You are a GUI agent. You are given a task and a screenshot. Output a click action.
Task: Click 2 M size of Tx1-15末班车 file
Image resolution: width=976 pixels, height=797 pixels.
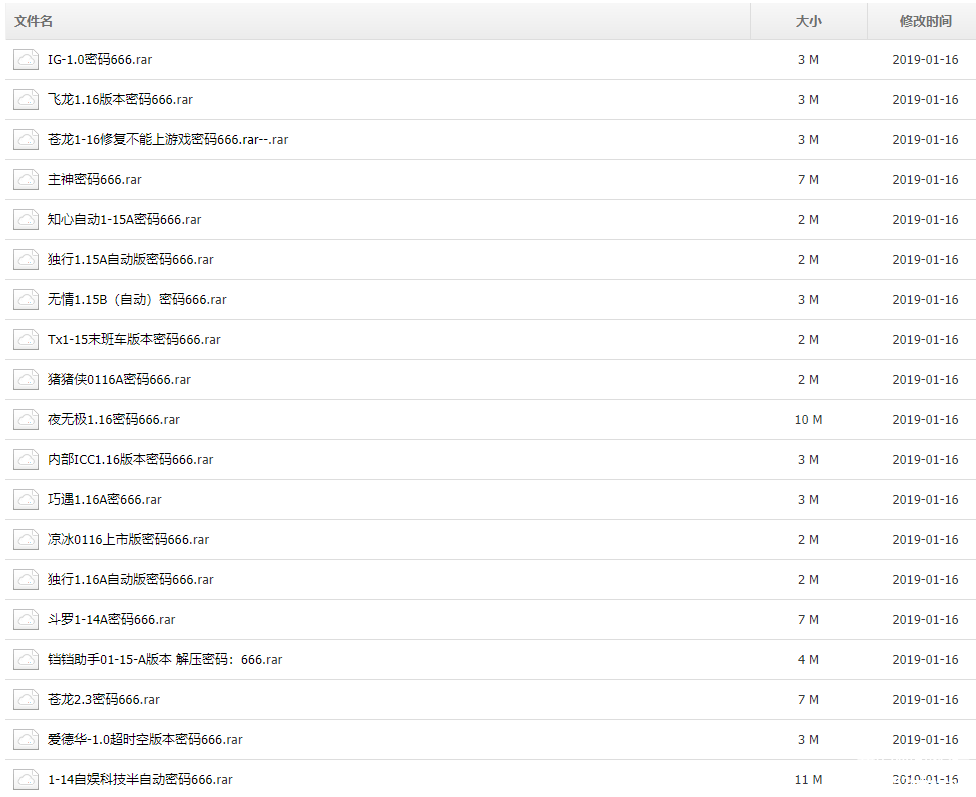809,339
